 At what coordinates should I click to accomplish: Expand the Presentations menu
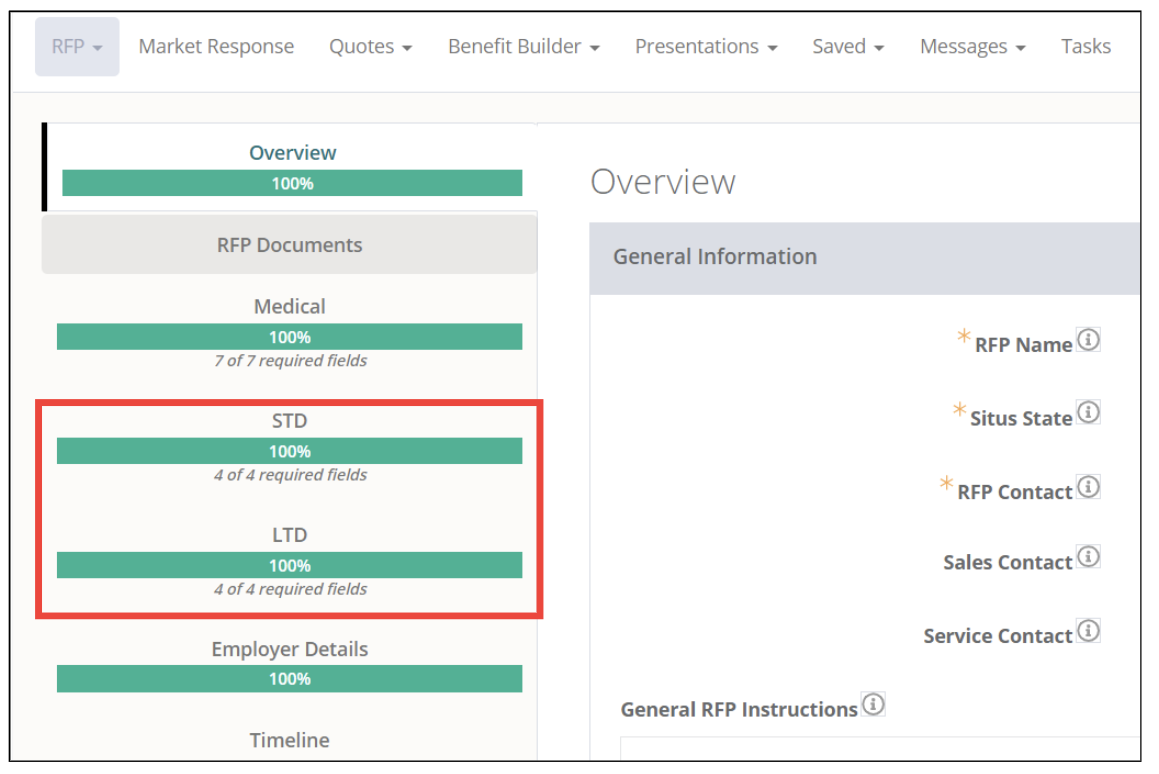pyautogui.click(x=706, y=47)
